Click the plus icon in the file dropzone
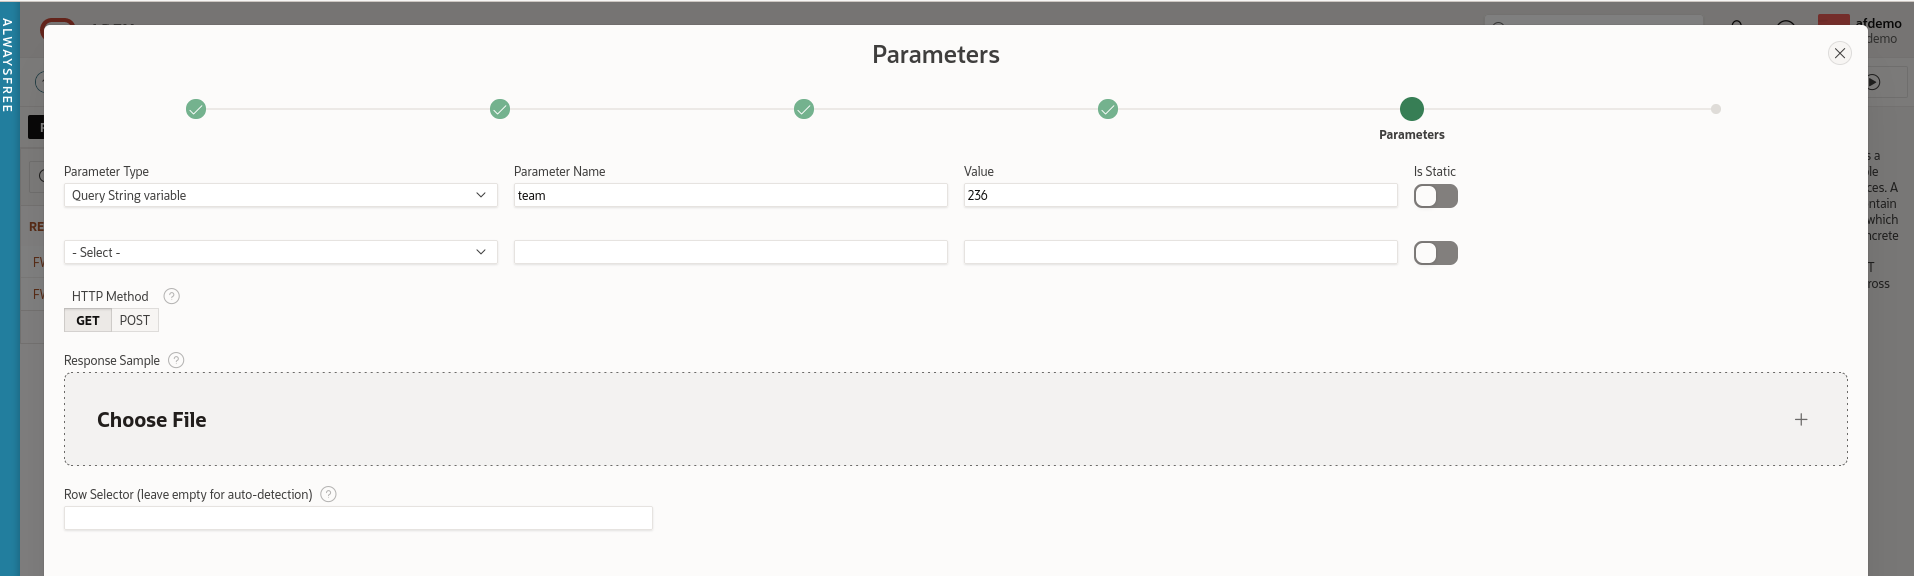 1801,419
